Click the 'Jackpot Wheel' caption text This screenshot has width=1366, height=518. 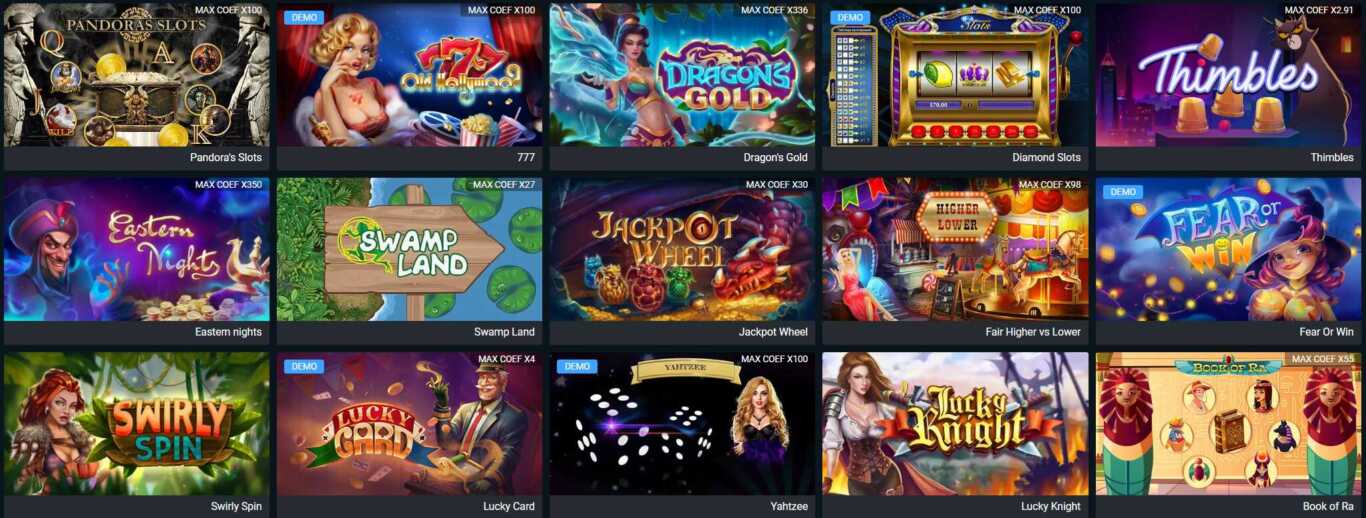coord(773,332)
